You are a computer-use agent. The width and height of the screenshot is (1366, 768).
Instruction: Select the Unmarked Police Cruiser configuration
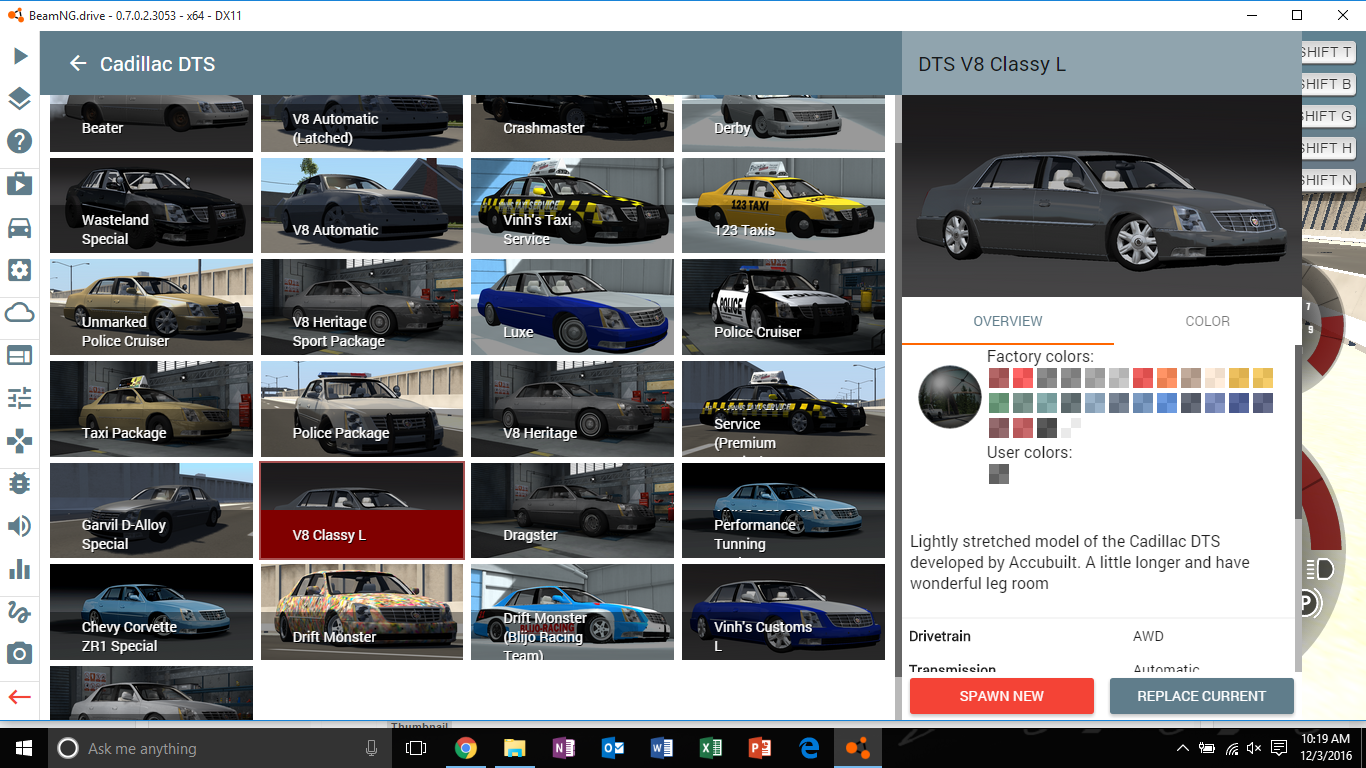pyautogui.click(x=151, y=307)
